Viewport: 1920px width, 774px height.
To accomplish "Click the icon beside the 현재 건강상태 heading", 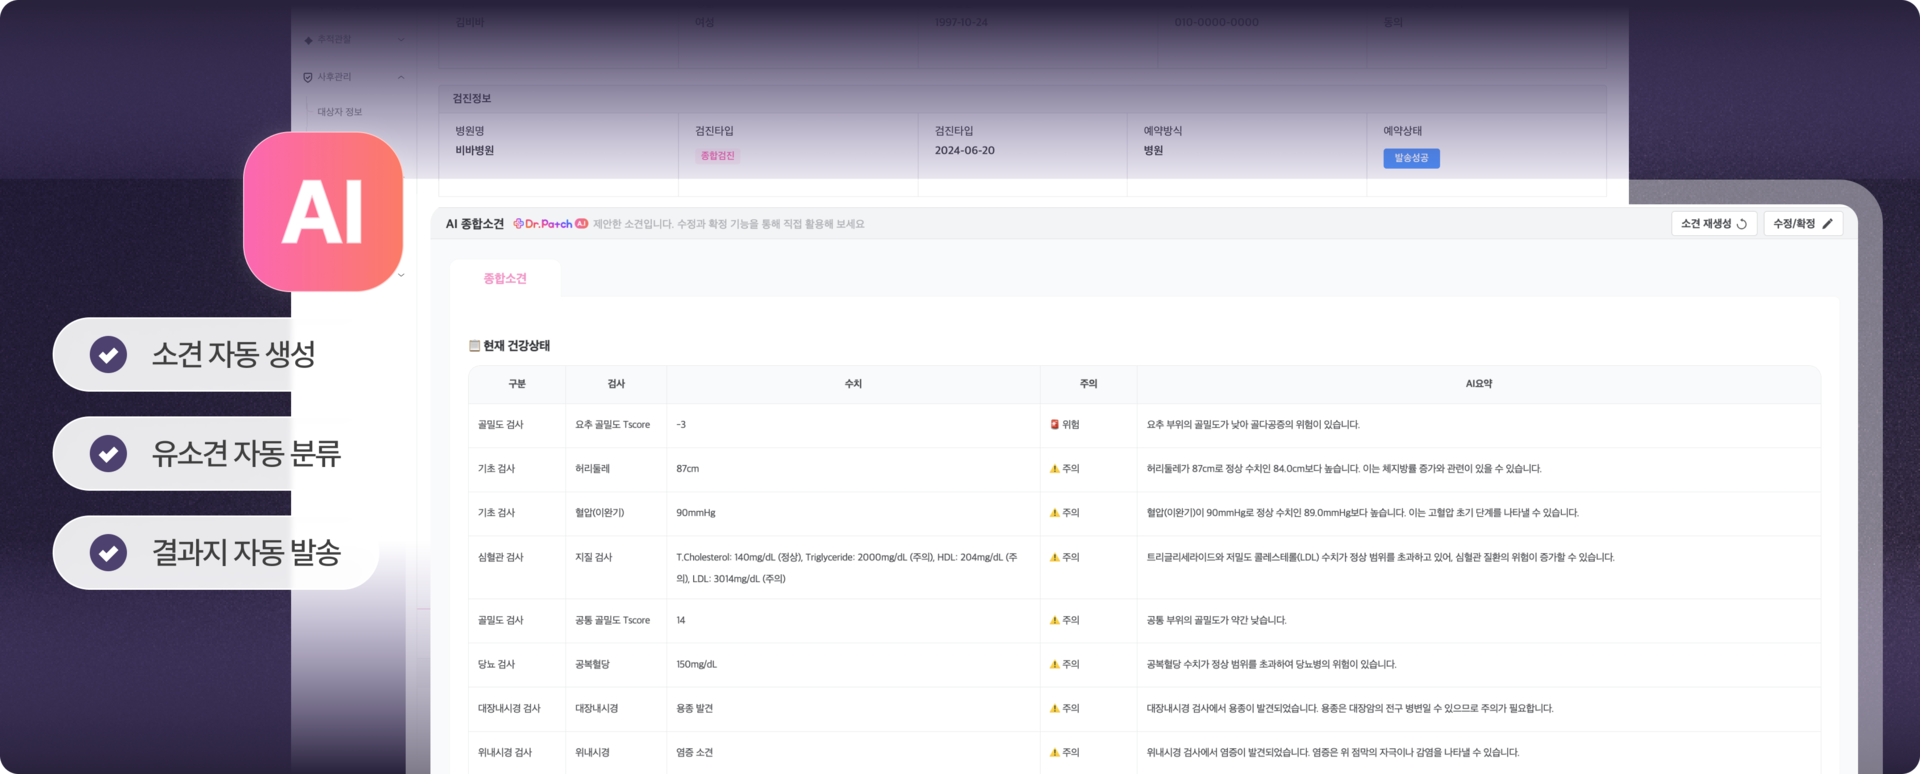I will click(x=474, y=346).
